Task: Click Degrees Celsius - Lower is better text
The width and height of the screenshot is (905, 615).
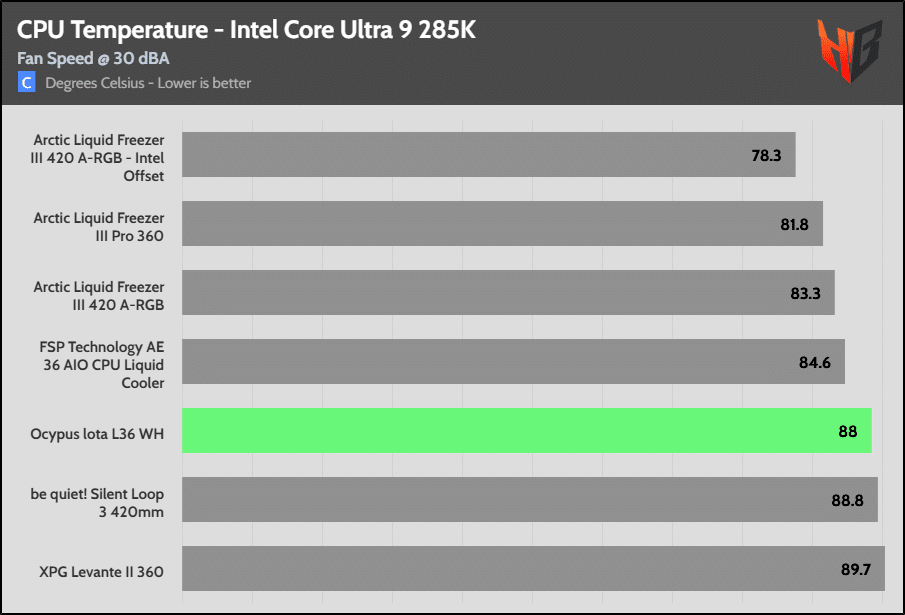Action: tap(148, 83)
